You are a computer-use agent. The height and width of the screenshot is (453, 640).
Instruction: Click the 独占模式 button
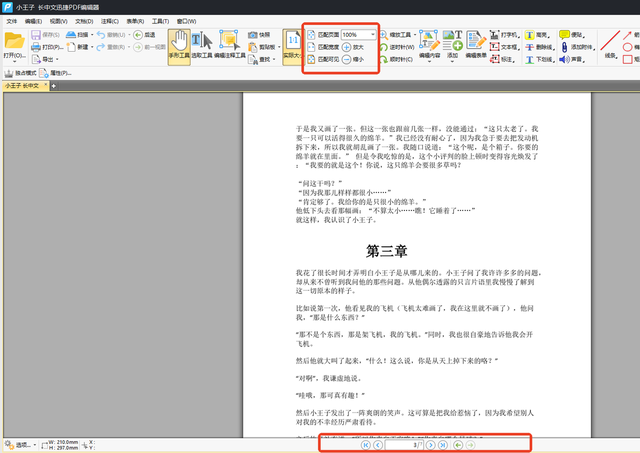click(x=20, y=73)
